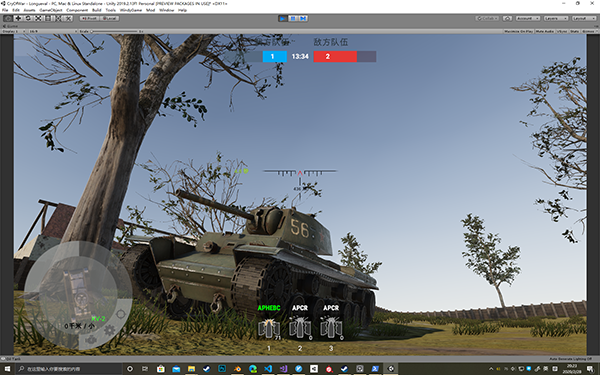Select the Hand view tool
Viewport: 600px width, 375px height.
click(8, 18)
